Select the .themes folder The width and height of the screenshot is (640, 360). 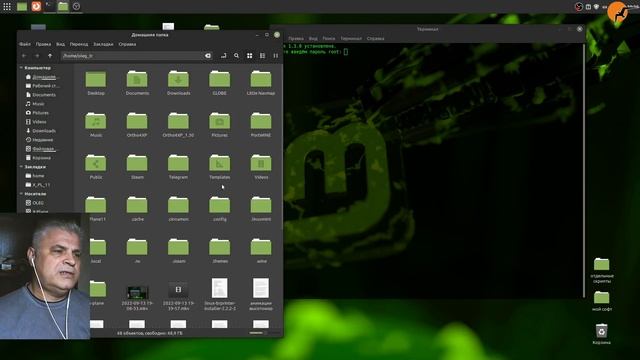pos(220,247)
